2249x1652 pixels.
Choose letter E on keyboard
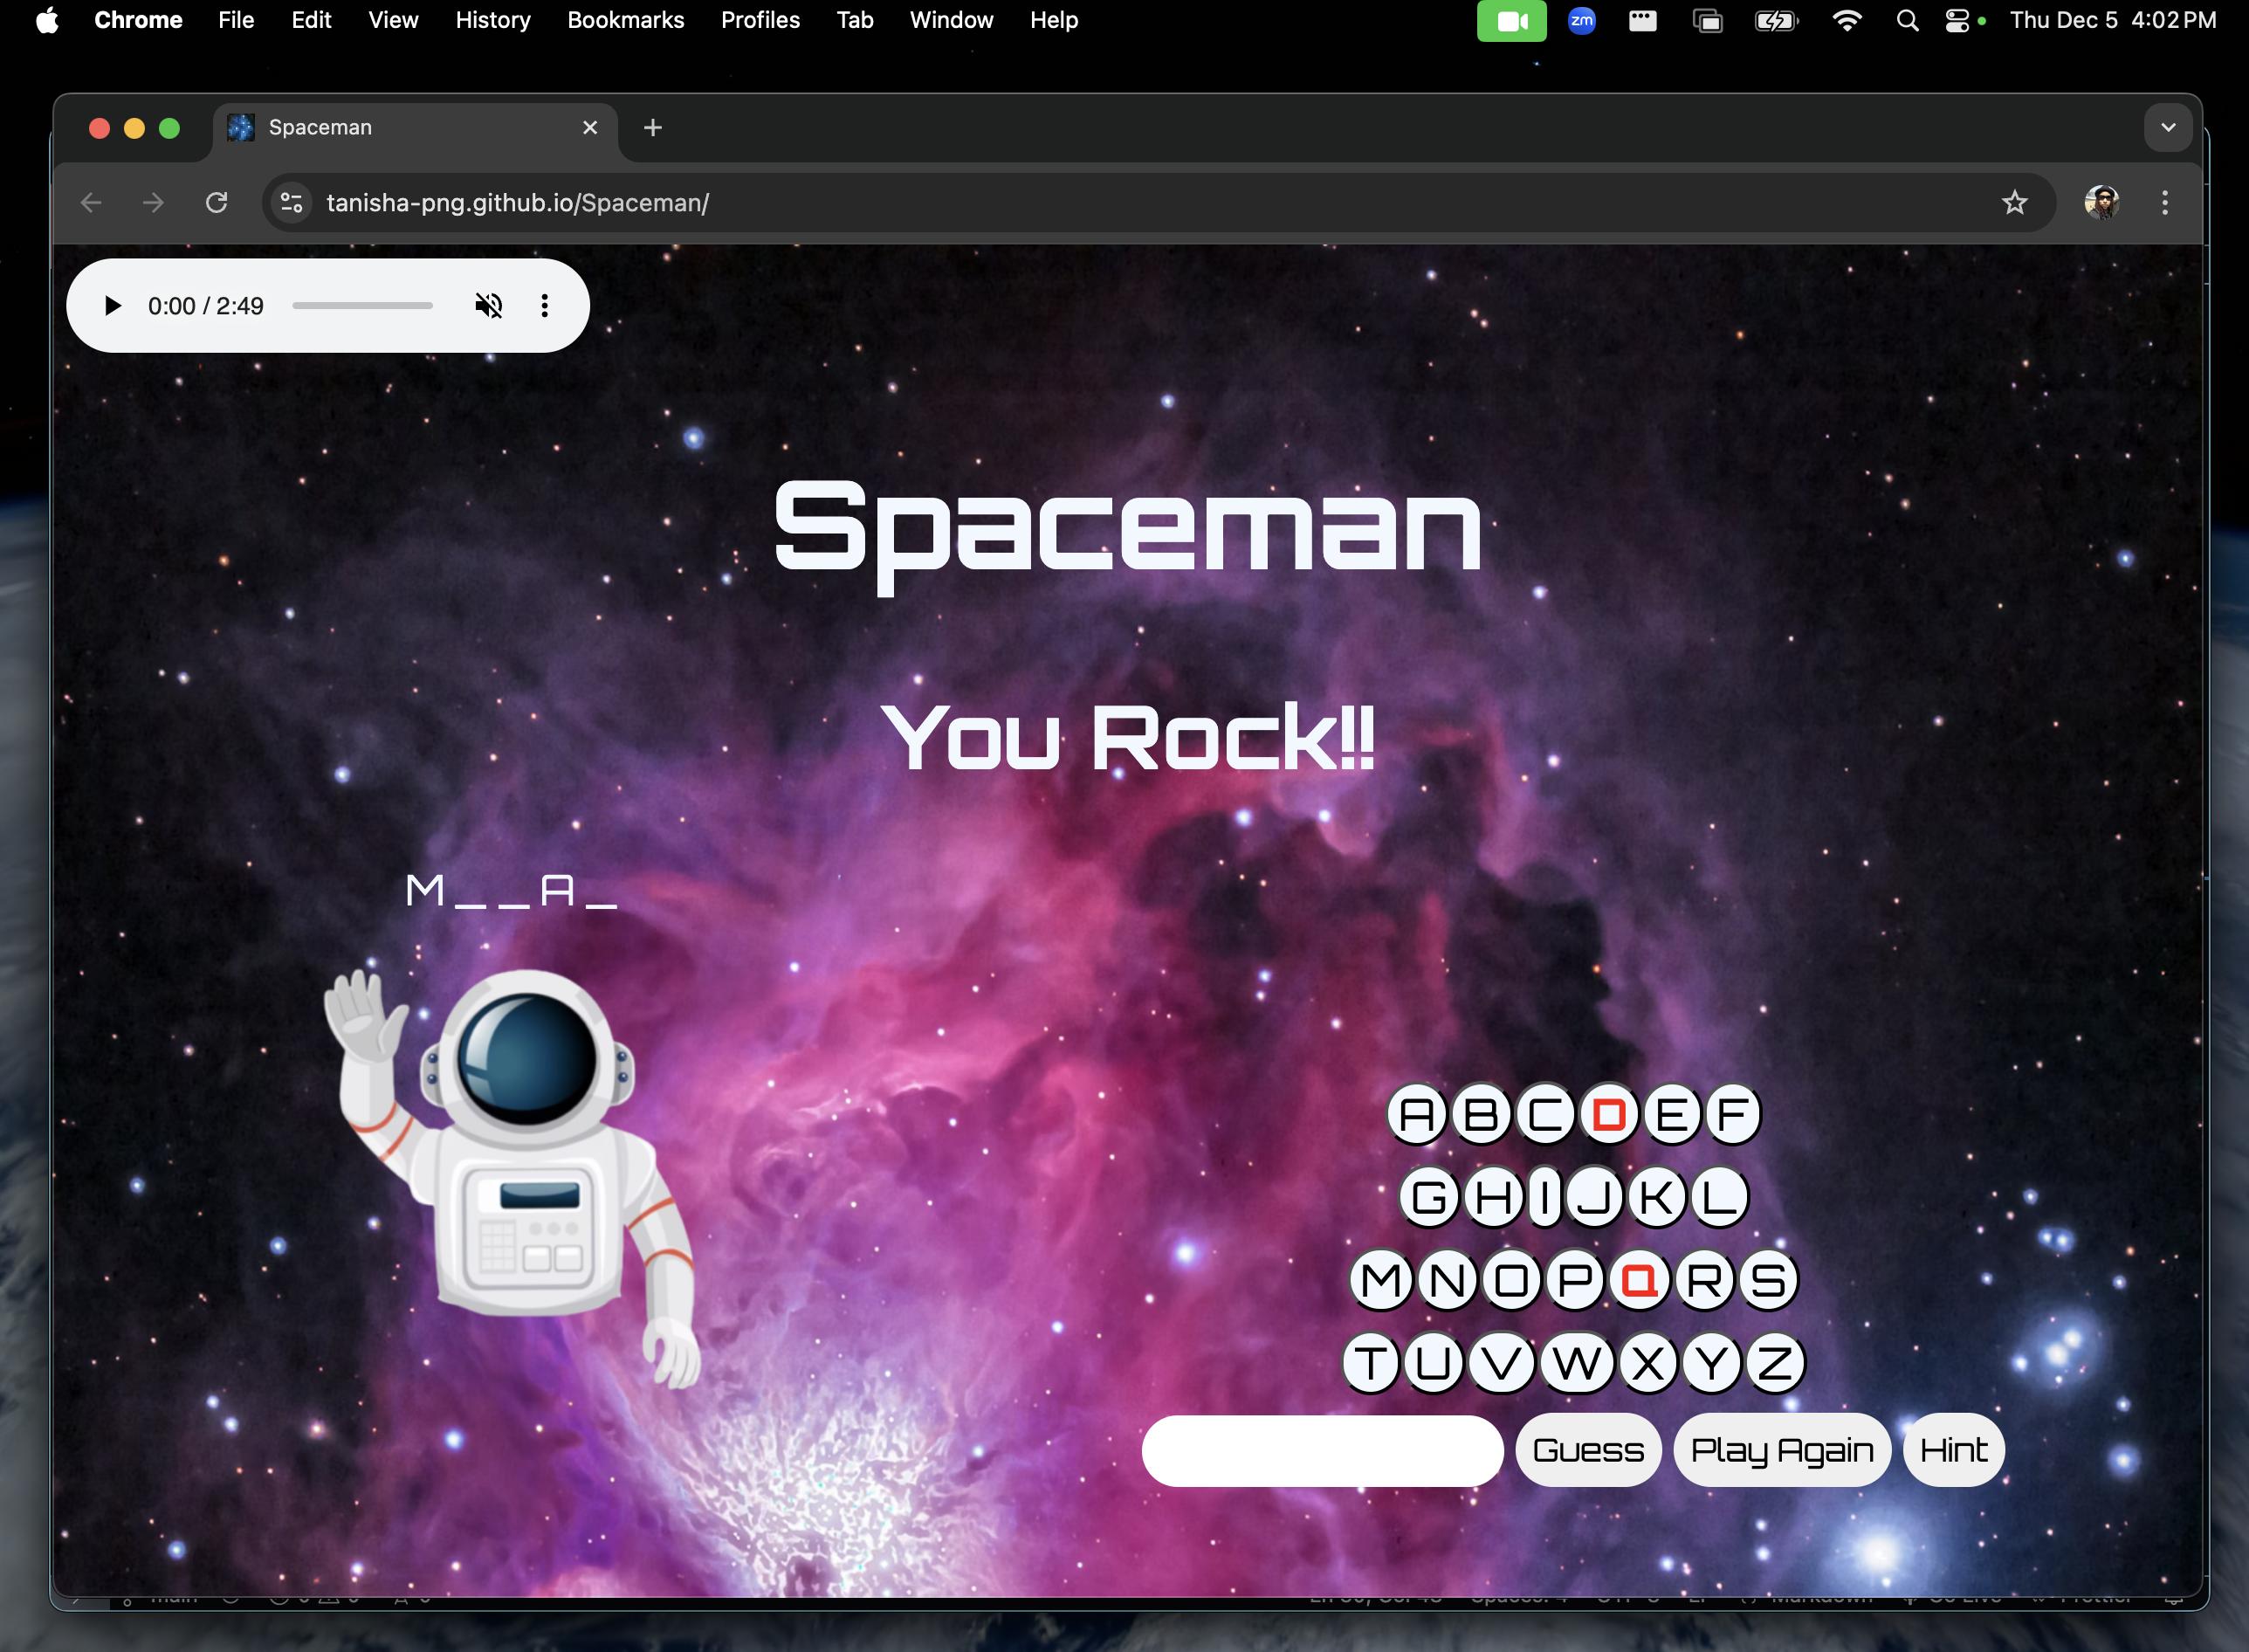pos(1671,1114)
